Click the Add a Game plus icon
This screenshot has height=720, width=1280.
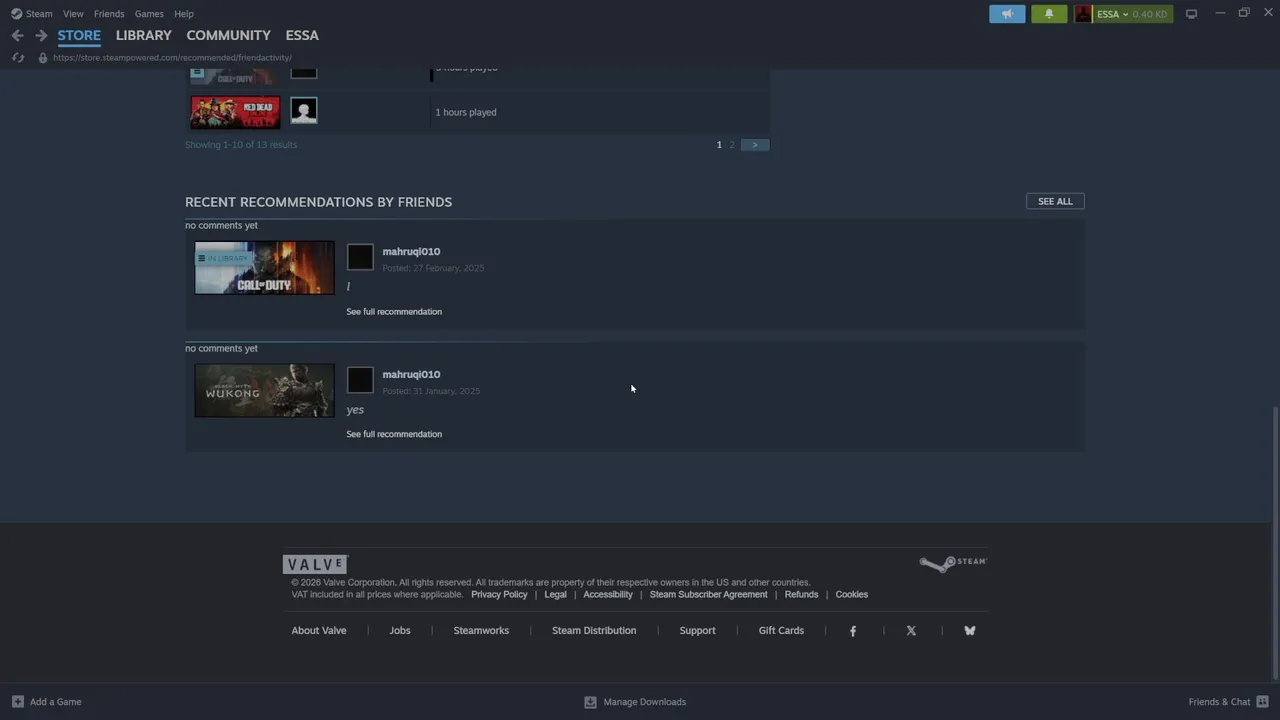17,702
